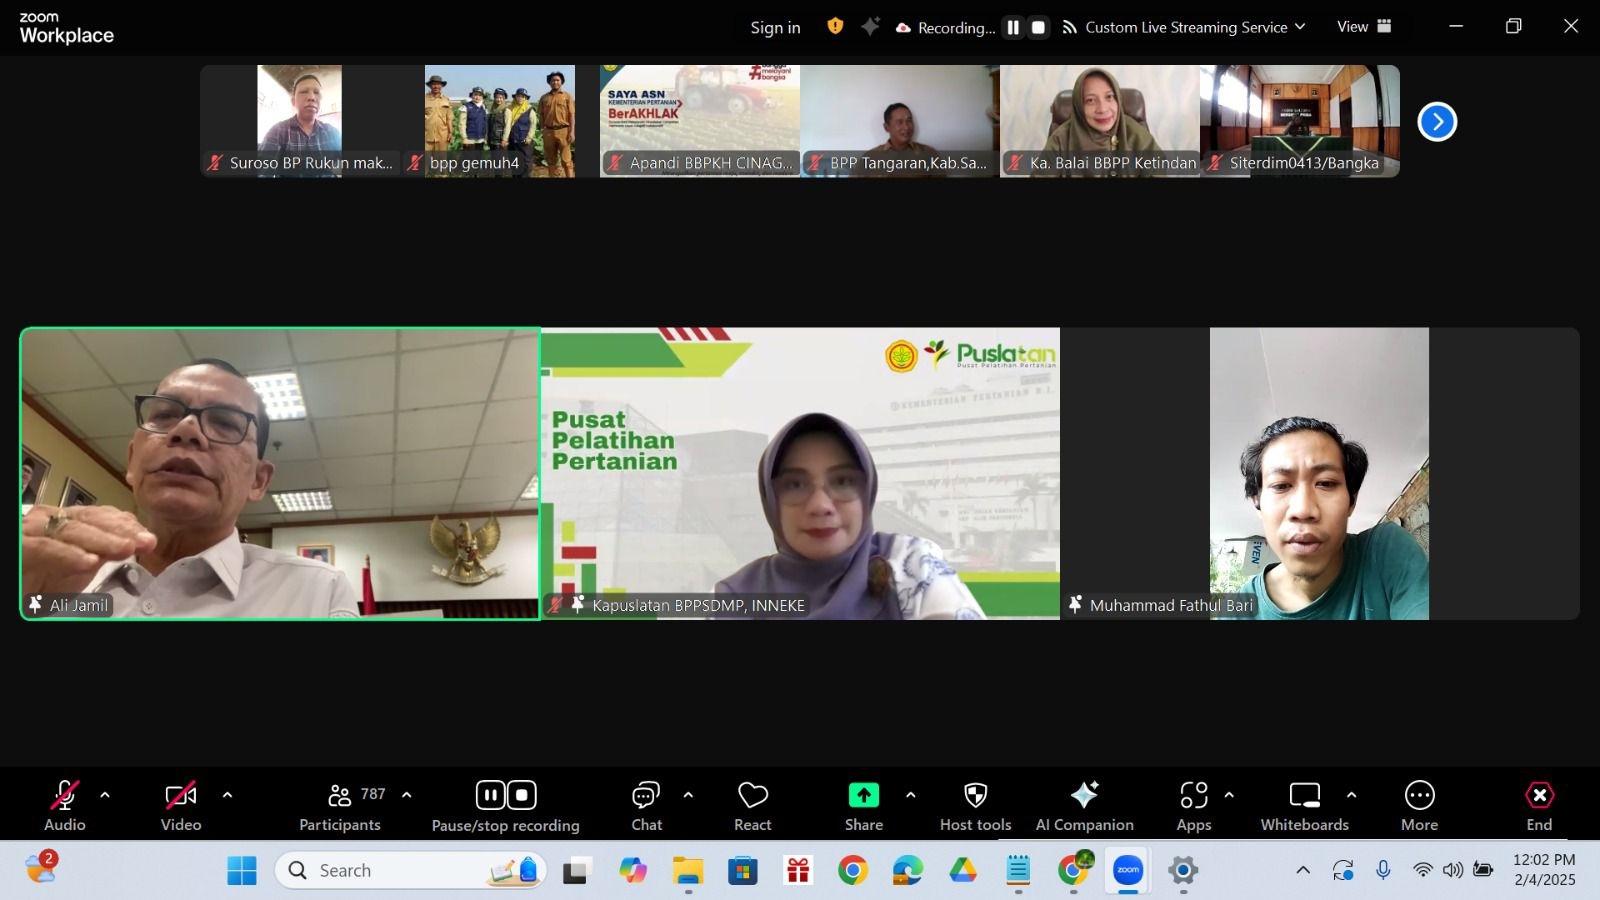Click the encryption shield icon at top

[x=835, y=27]
